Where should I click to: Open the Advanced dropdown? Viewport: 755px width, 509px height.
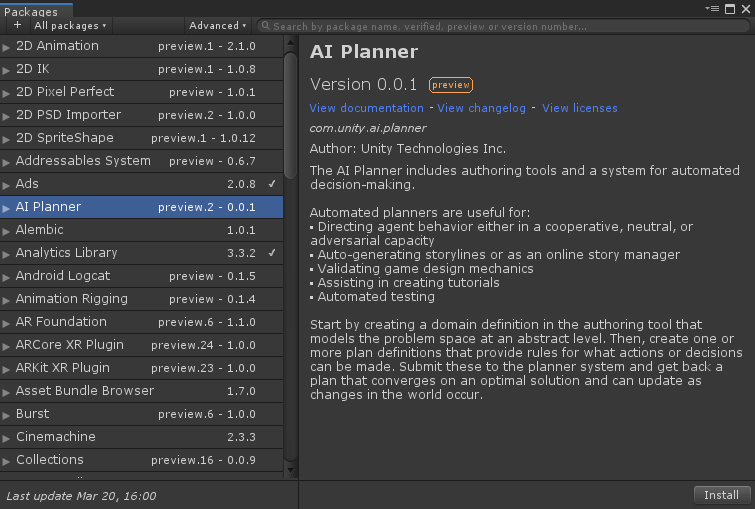[x=218, y=26]
